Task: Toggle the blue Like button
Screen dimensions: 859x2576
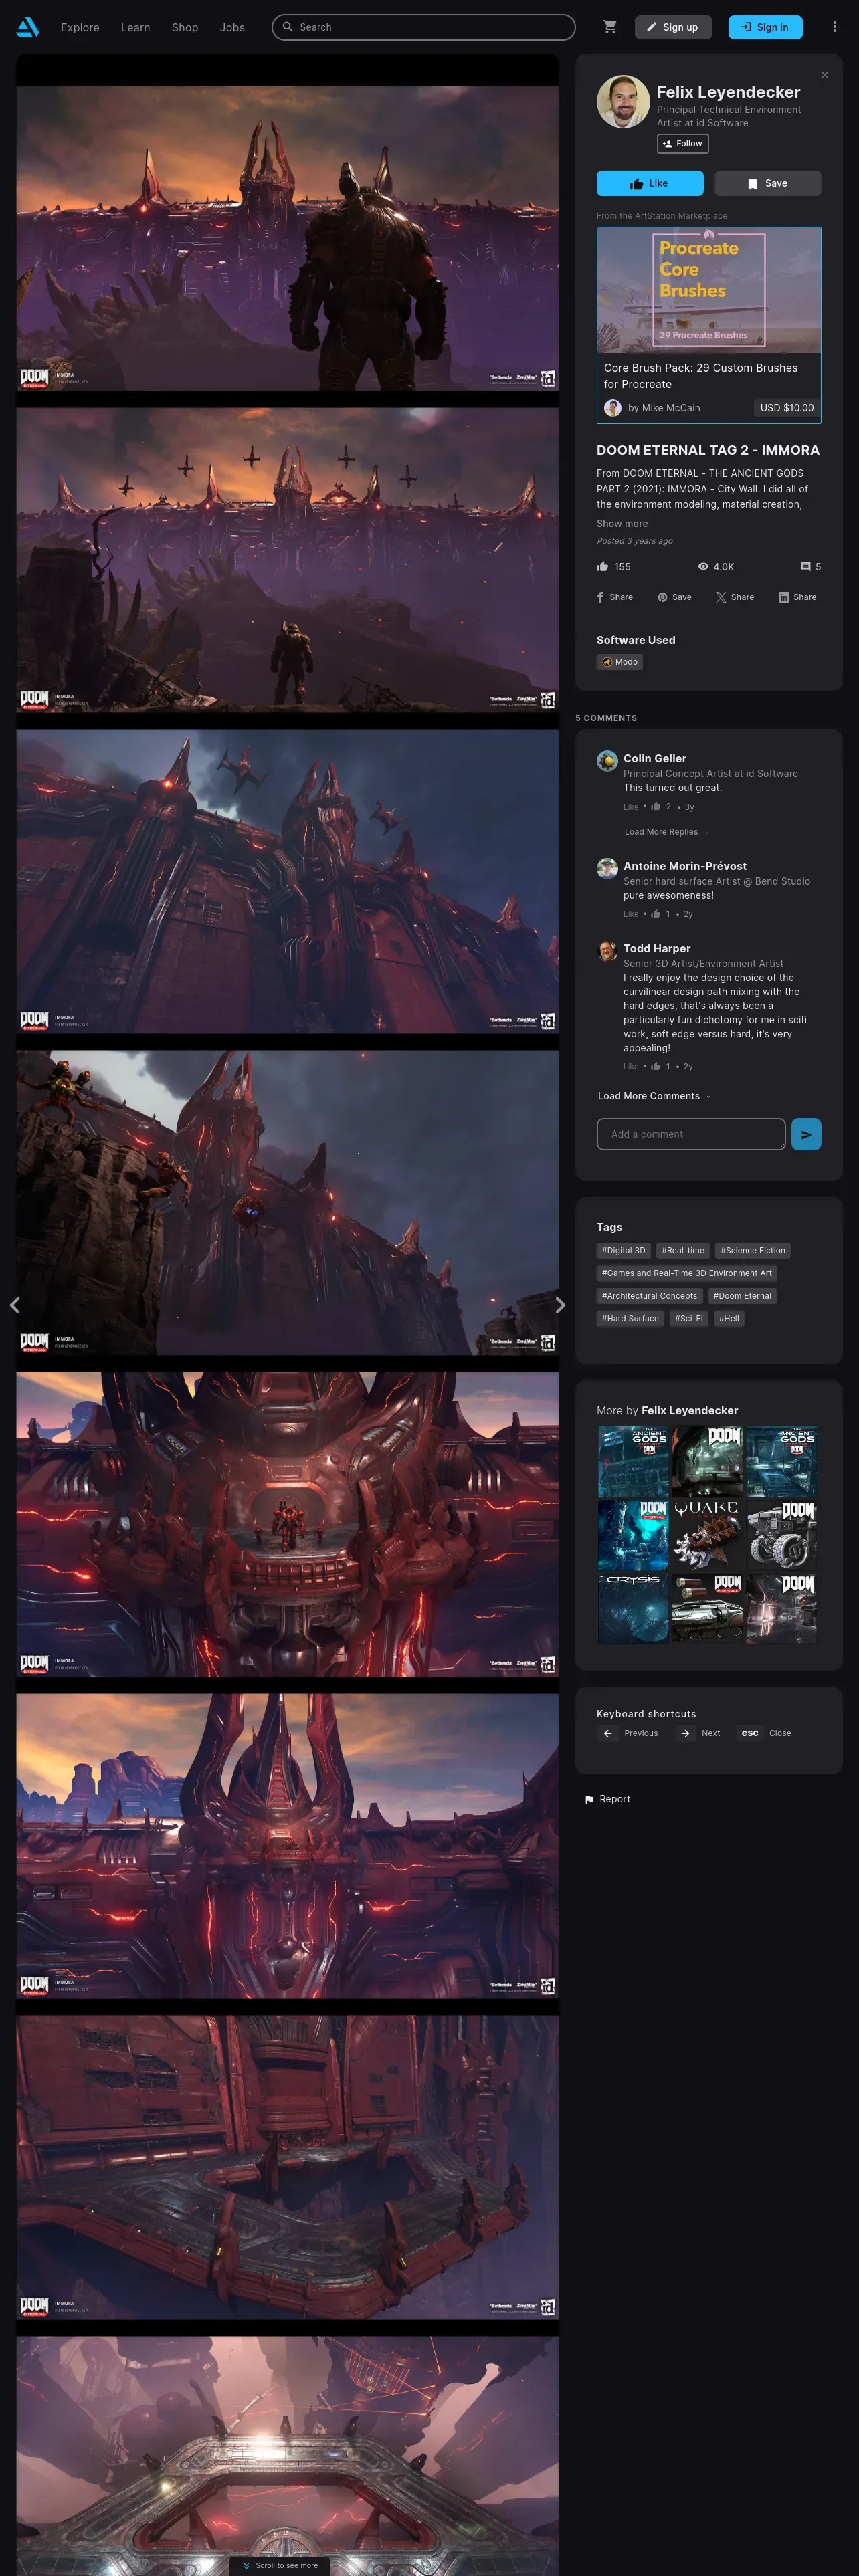Action: pyautogui.click(x=650, y=183)
